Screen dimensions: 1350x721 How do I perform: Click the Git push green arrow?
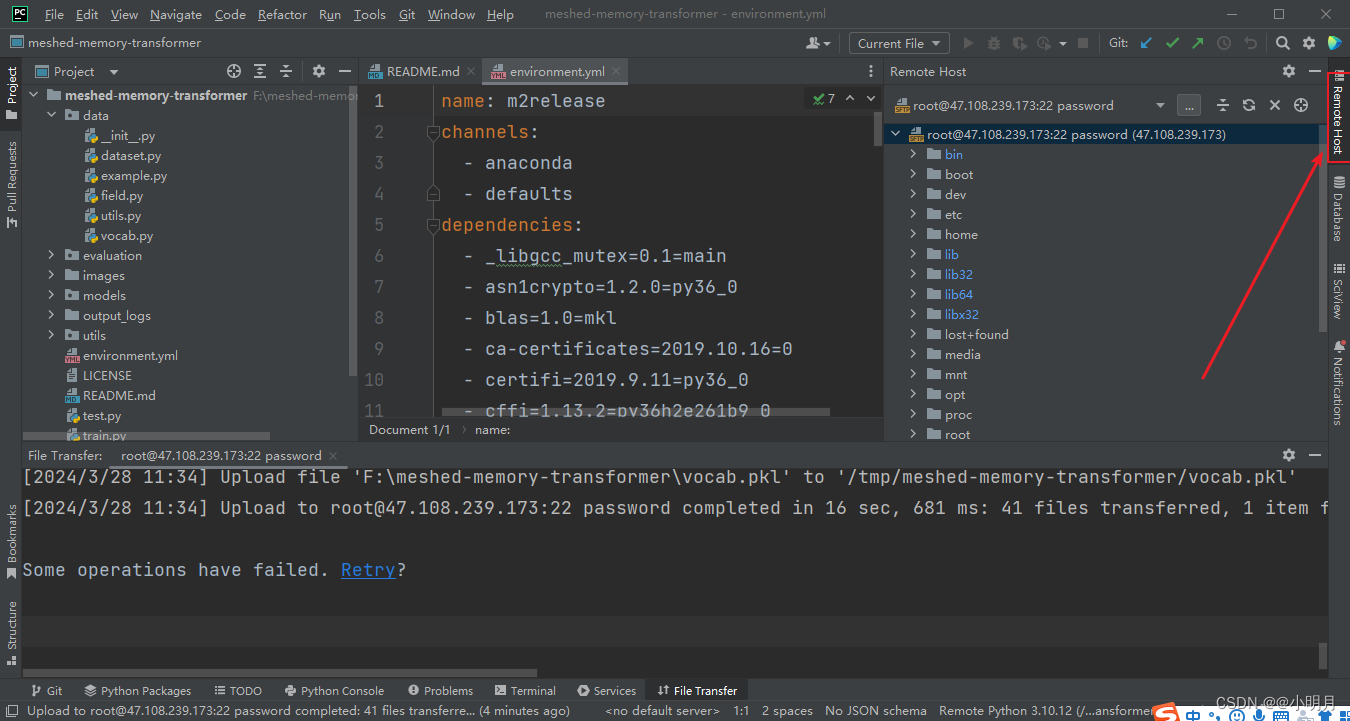1198,43
